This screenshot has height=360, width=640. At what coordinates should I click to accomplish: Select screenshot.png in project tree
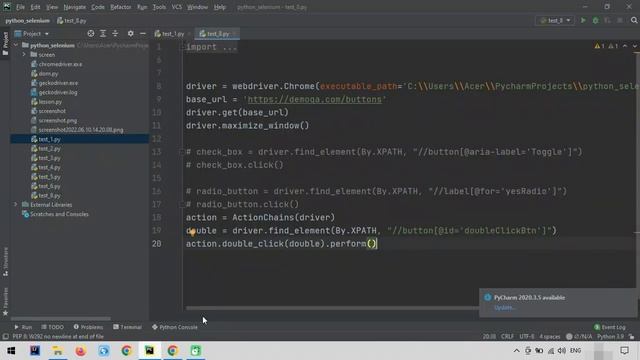[x=57, y=120]
